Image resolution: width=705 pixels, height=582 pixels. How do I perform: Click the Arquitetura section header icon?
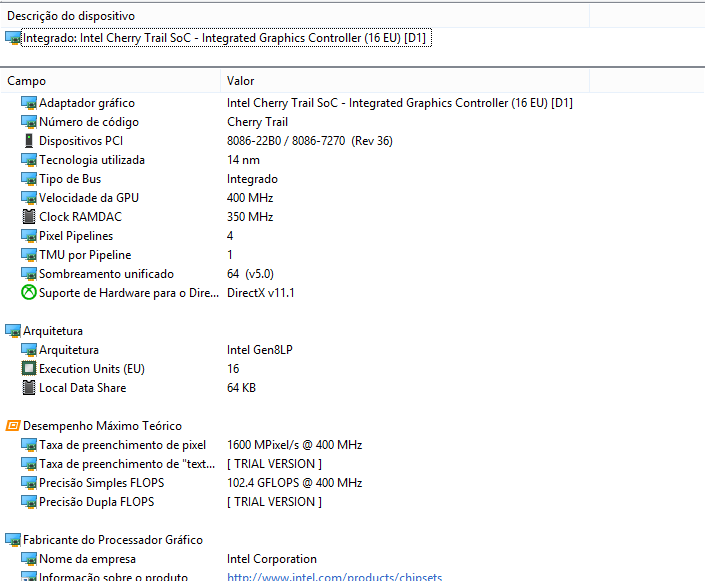13,331
